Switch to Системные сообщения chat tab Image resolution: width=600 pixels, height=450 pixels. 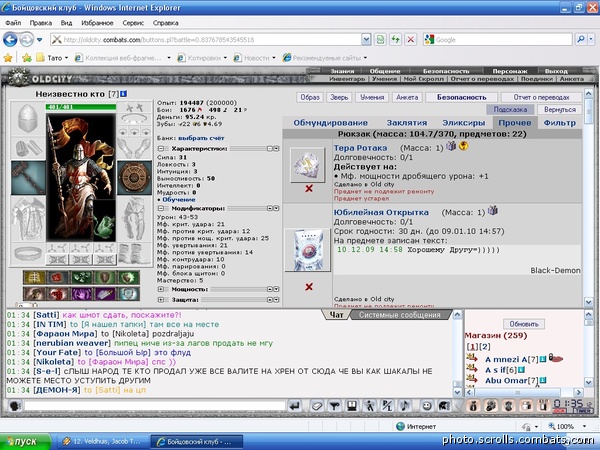399,315
